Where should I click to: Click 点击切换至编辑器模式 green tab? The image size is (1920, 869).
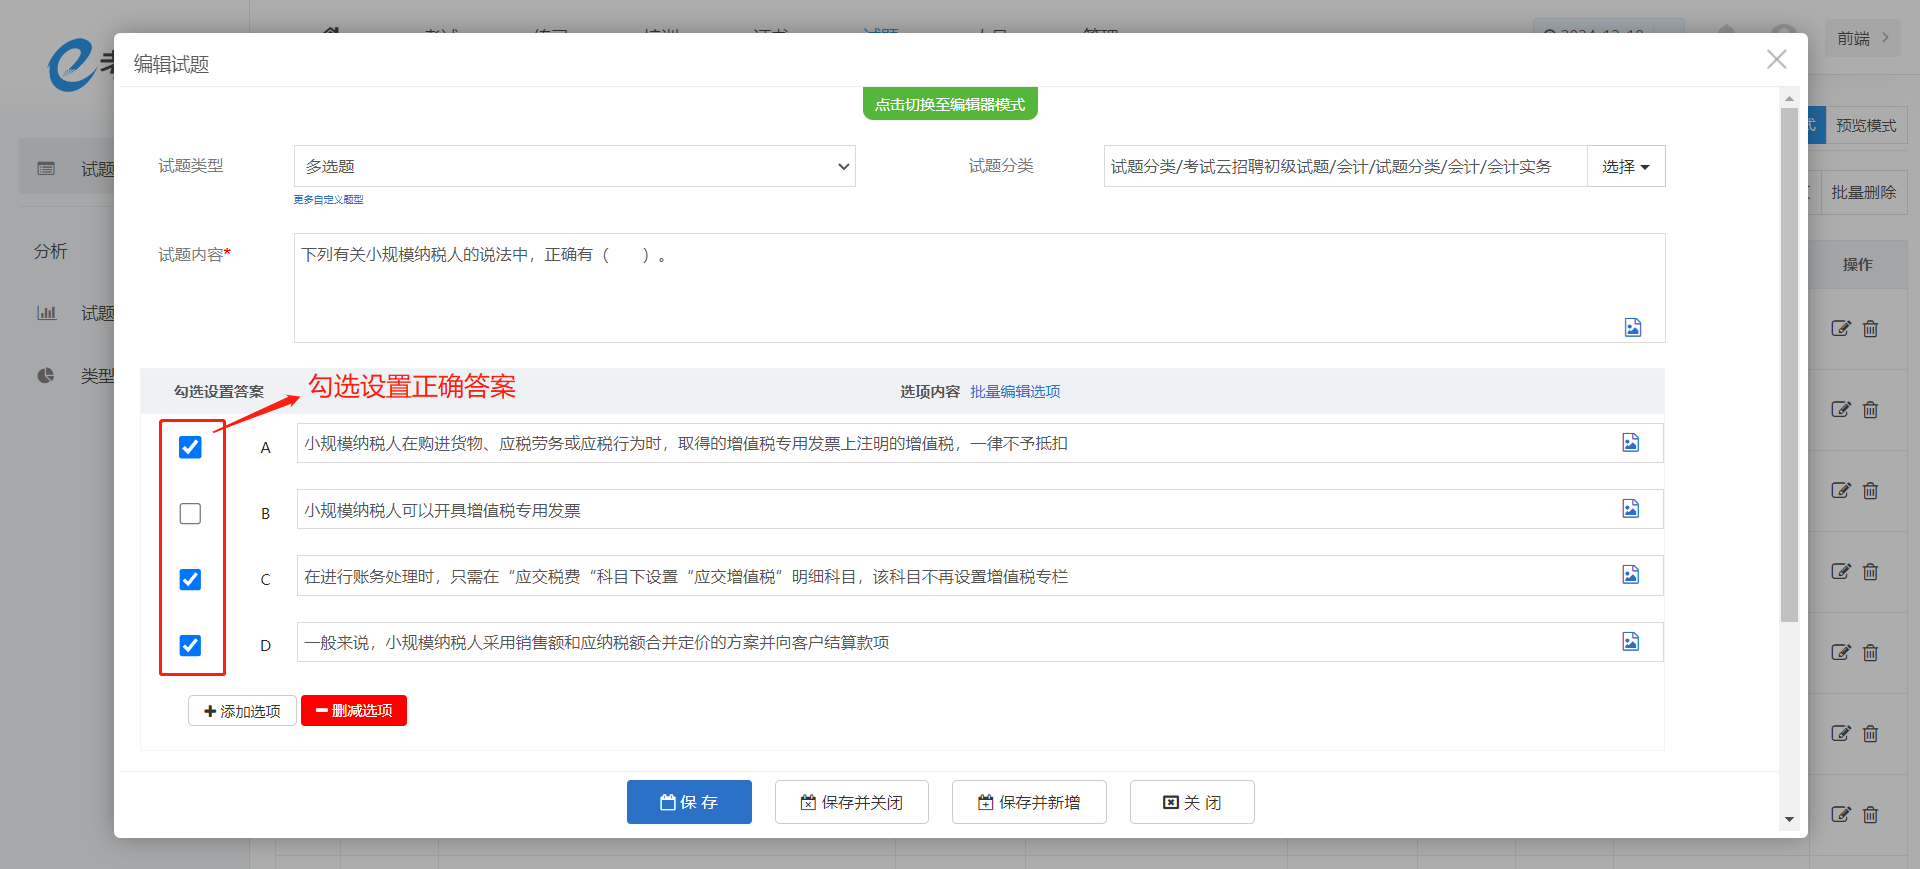[950, 104]
